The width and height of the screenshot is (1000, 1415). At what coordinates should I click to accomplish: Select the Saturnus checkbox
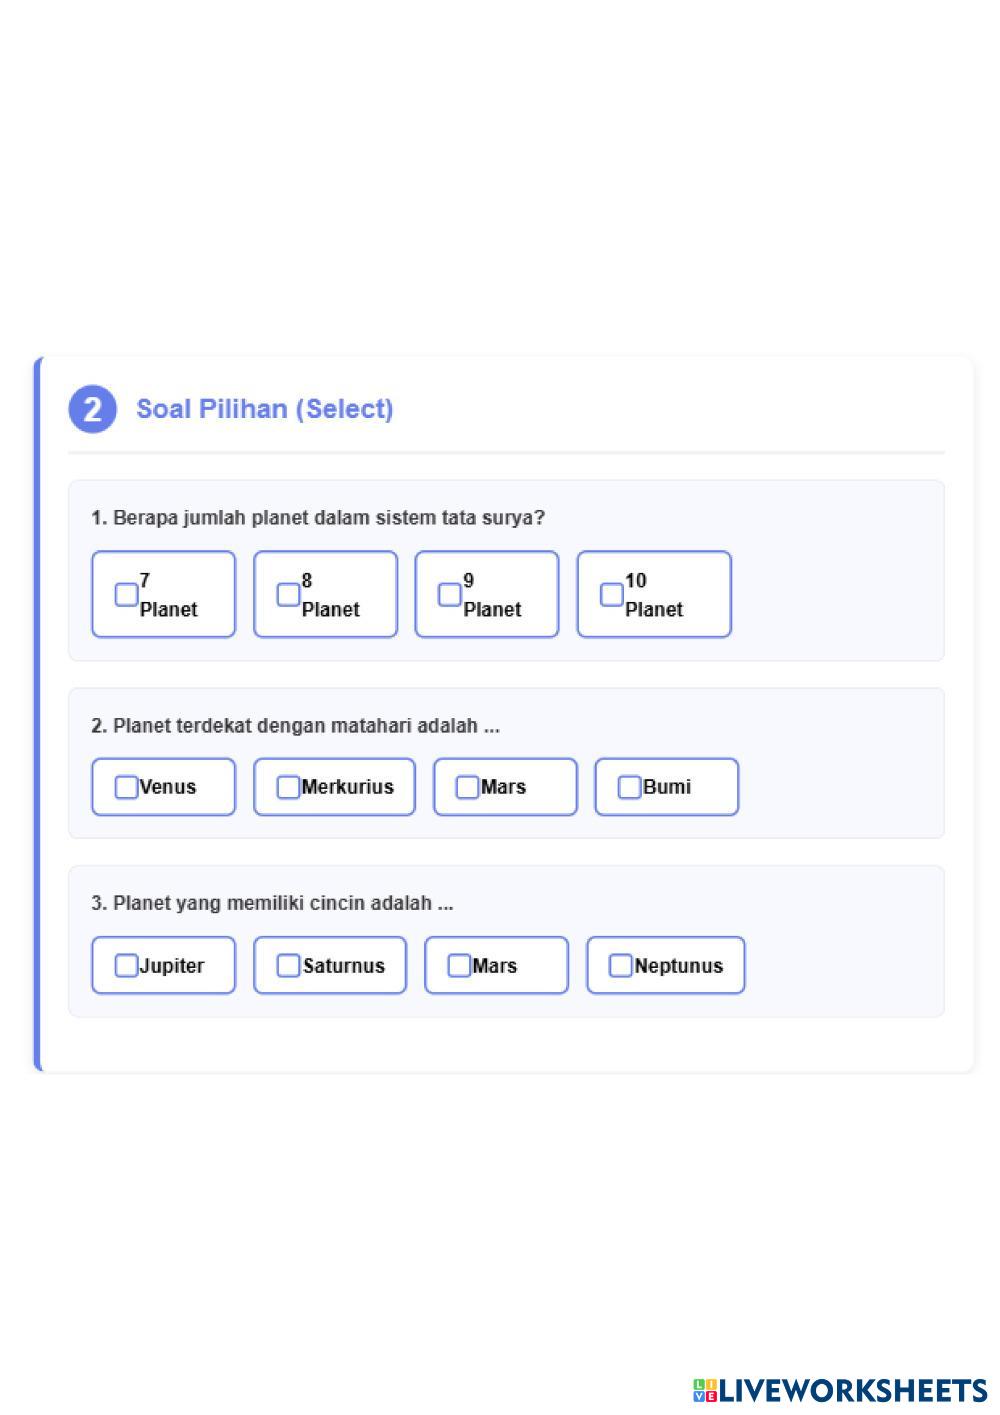pos(288,965)
